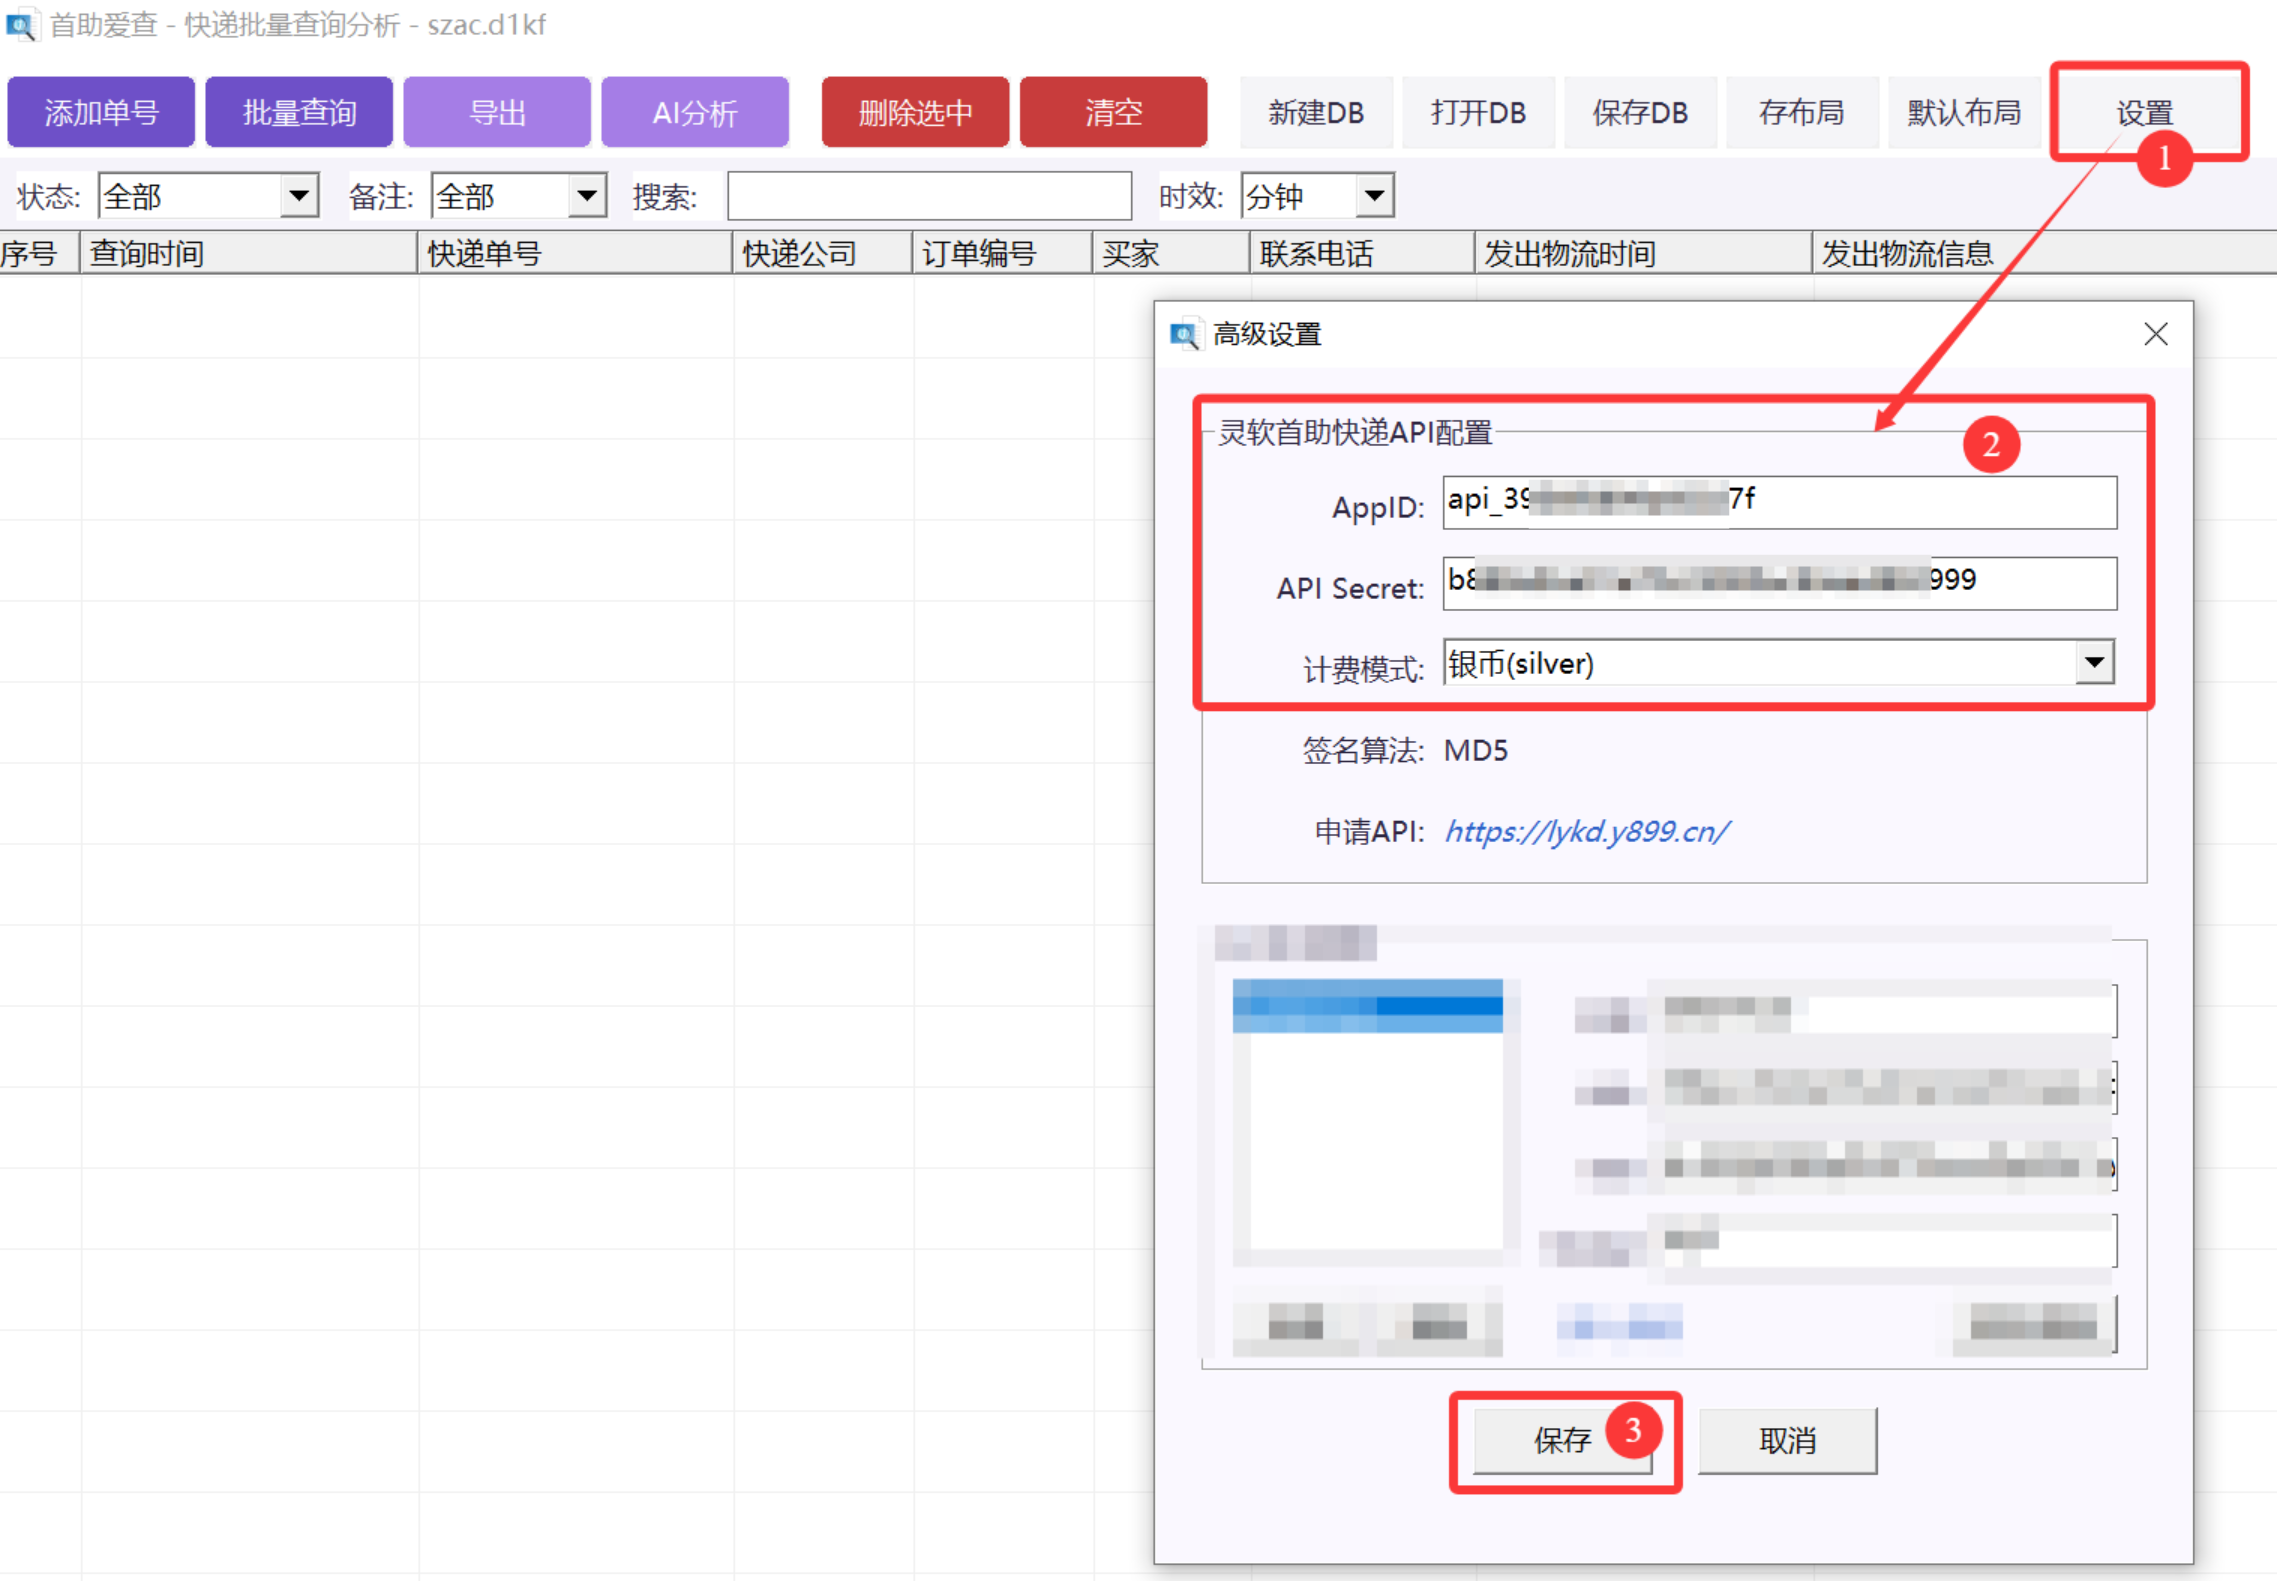This screenshot has height=1581, width=2277.
Task: Click the 发出物流时间 column header
Action: click(1644, 253)
